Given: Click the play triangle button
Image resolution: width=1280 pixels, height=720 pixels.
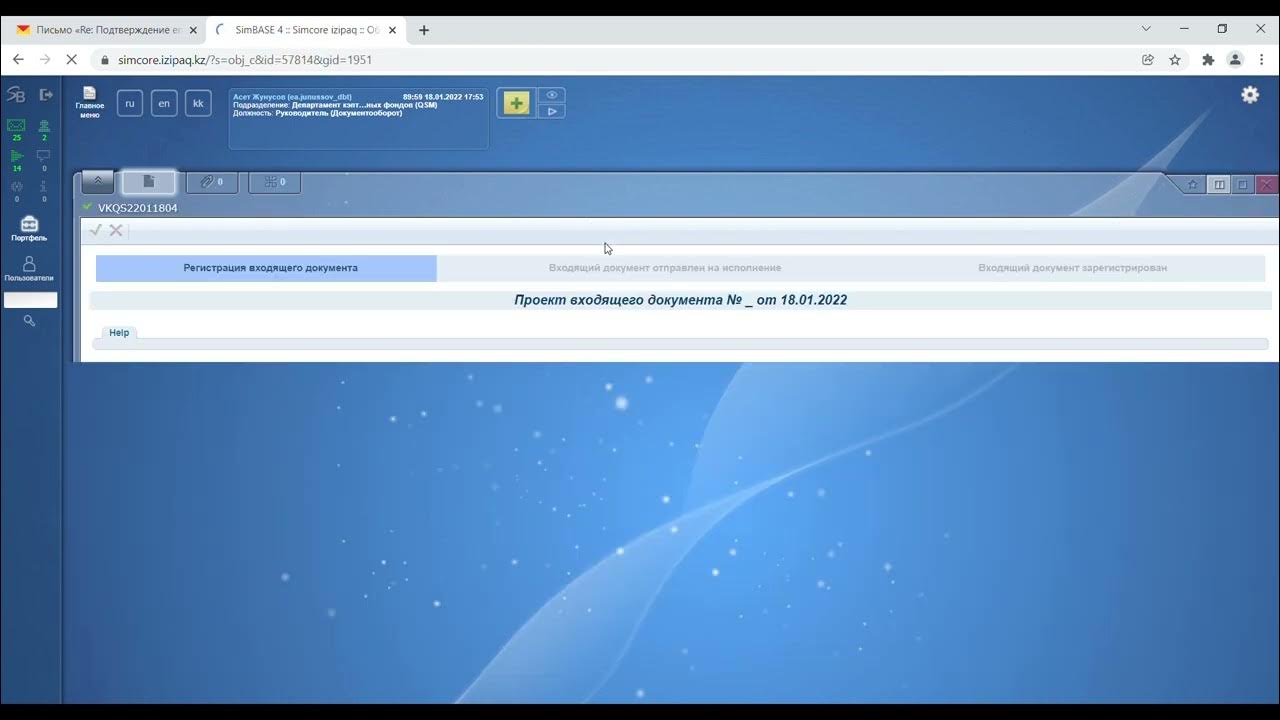Looking at the screenshot, I should [x=552, y=111].
